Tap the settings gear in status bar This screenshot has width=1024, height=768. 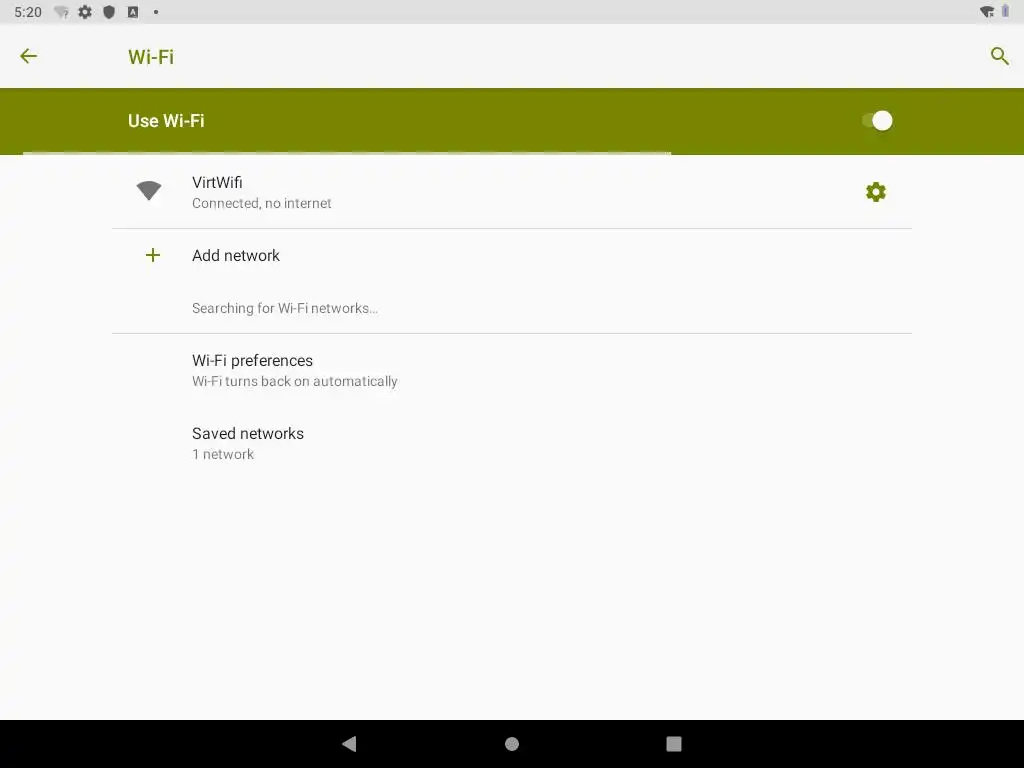coord(85,12)
